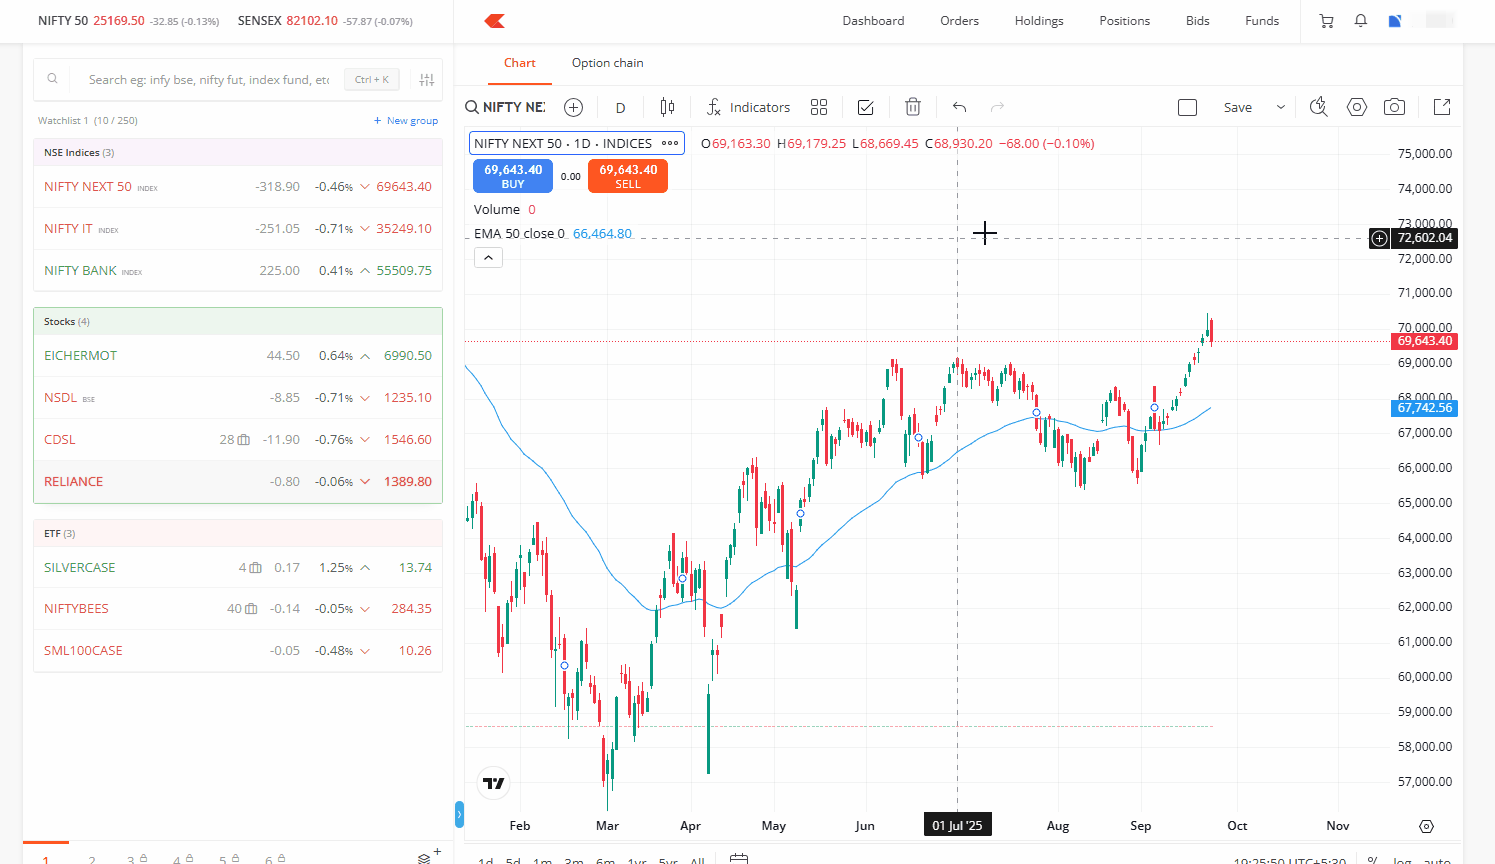
Task: Open the cart icon in the header
Action: 1327,21
